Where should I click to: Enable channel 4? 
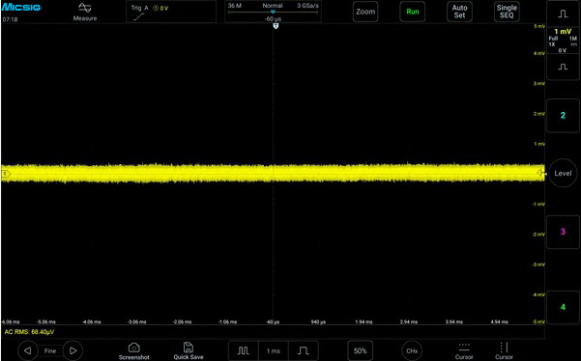point(563,307)
